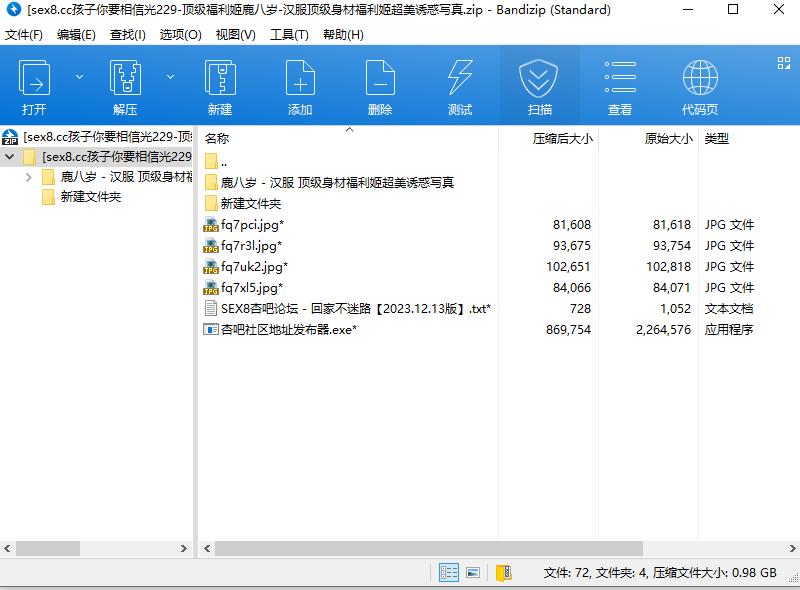Click the 打开 (Open) toolbar icon
Viewport: 800px width, 590px height.
click(34, 78)
